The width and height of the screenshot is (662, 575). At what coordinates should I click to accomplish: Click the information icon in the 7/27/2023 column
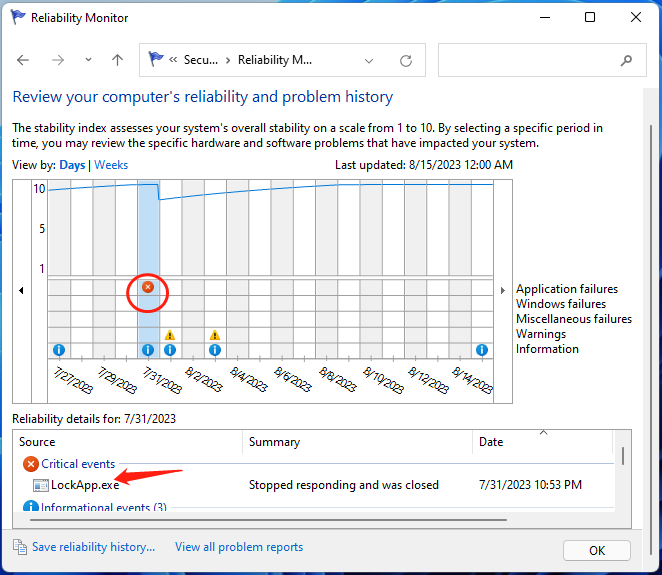coord(59,350)
